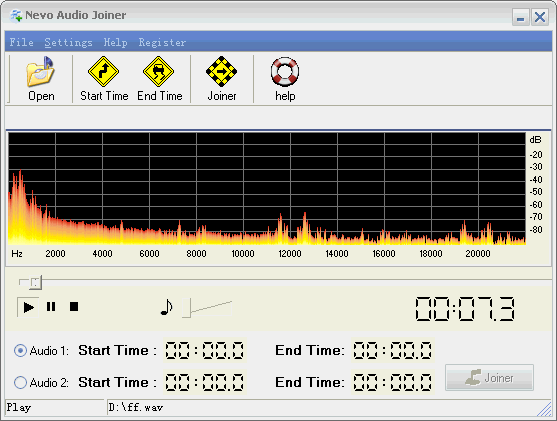This screenshot has height=421, width=557.
Task: Select the Audio 1 radio button
Action: coord(20,351)
